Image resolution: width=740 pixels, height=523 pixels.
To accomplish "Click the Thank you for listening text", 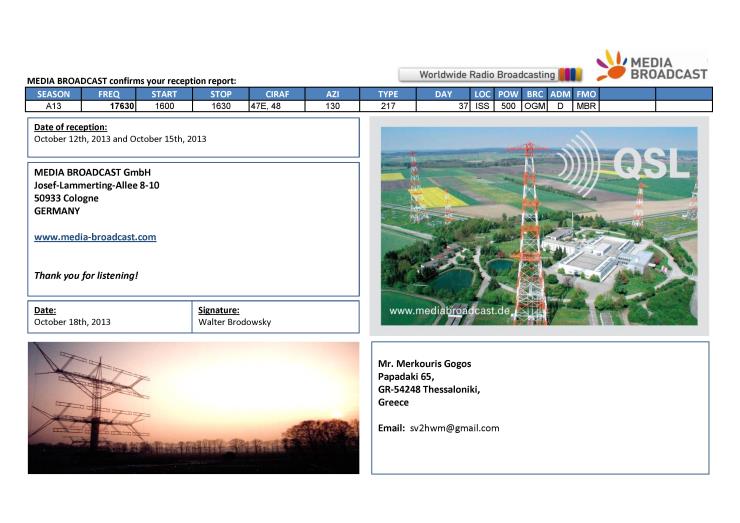I will 86,276.
